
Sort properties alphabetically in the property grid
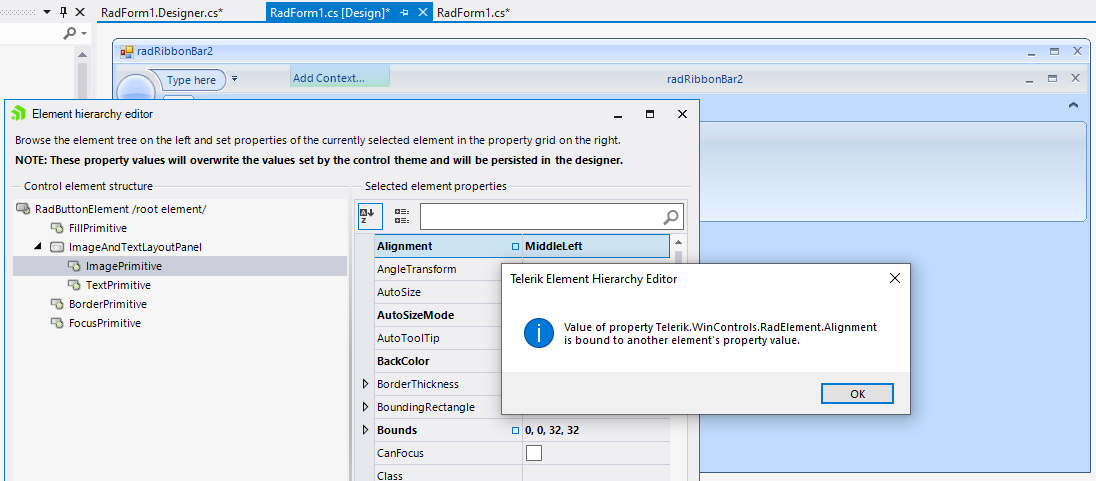coord(368,216)
